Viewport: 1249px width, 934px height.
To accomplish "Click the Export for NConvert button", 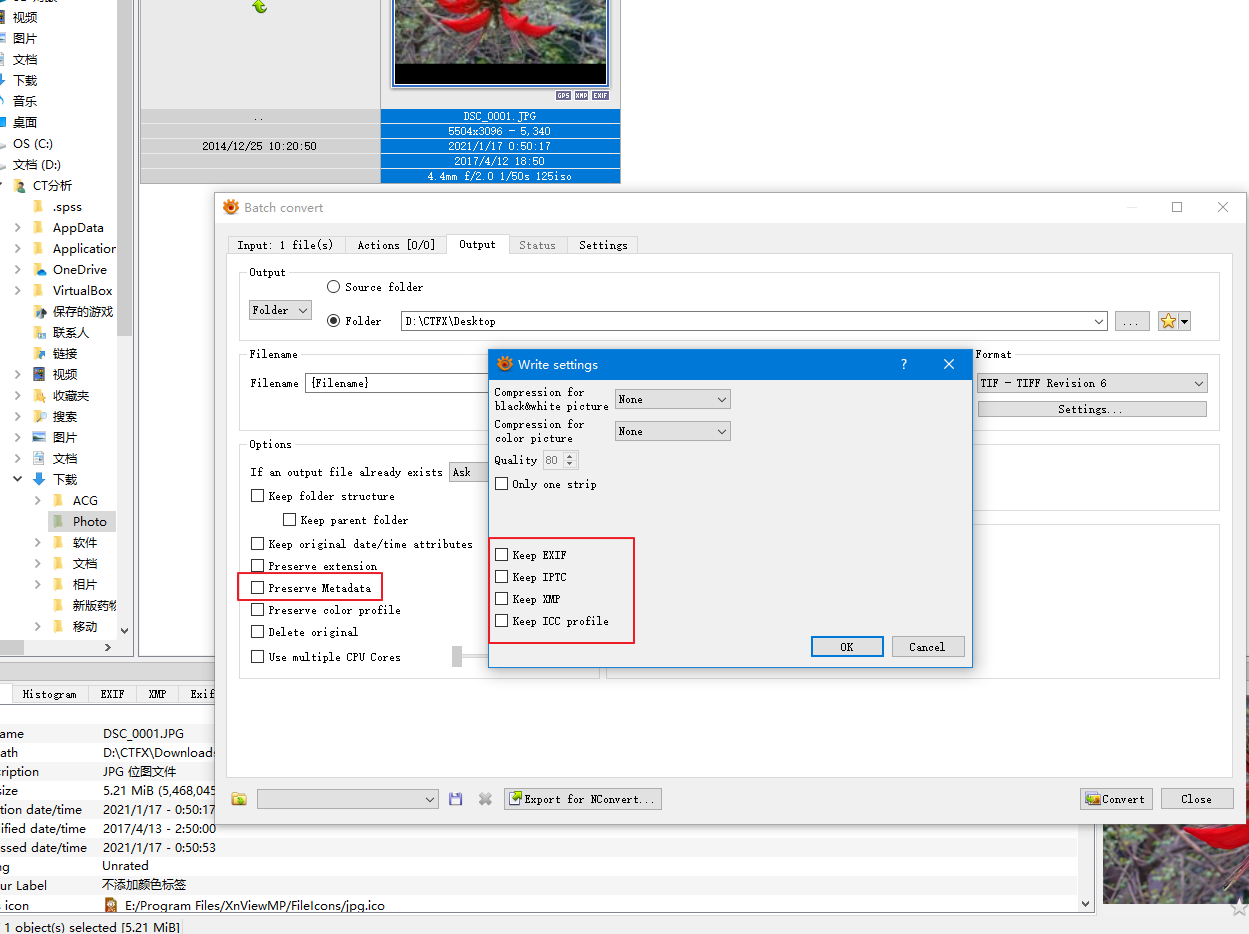I will (x=582, y=799).
